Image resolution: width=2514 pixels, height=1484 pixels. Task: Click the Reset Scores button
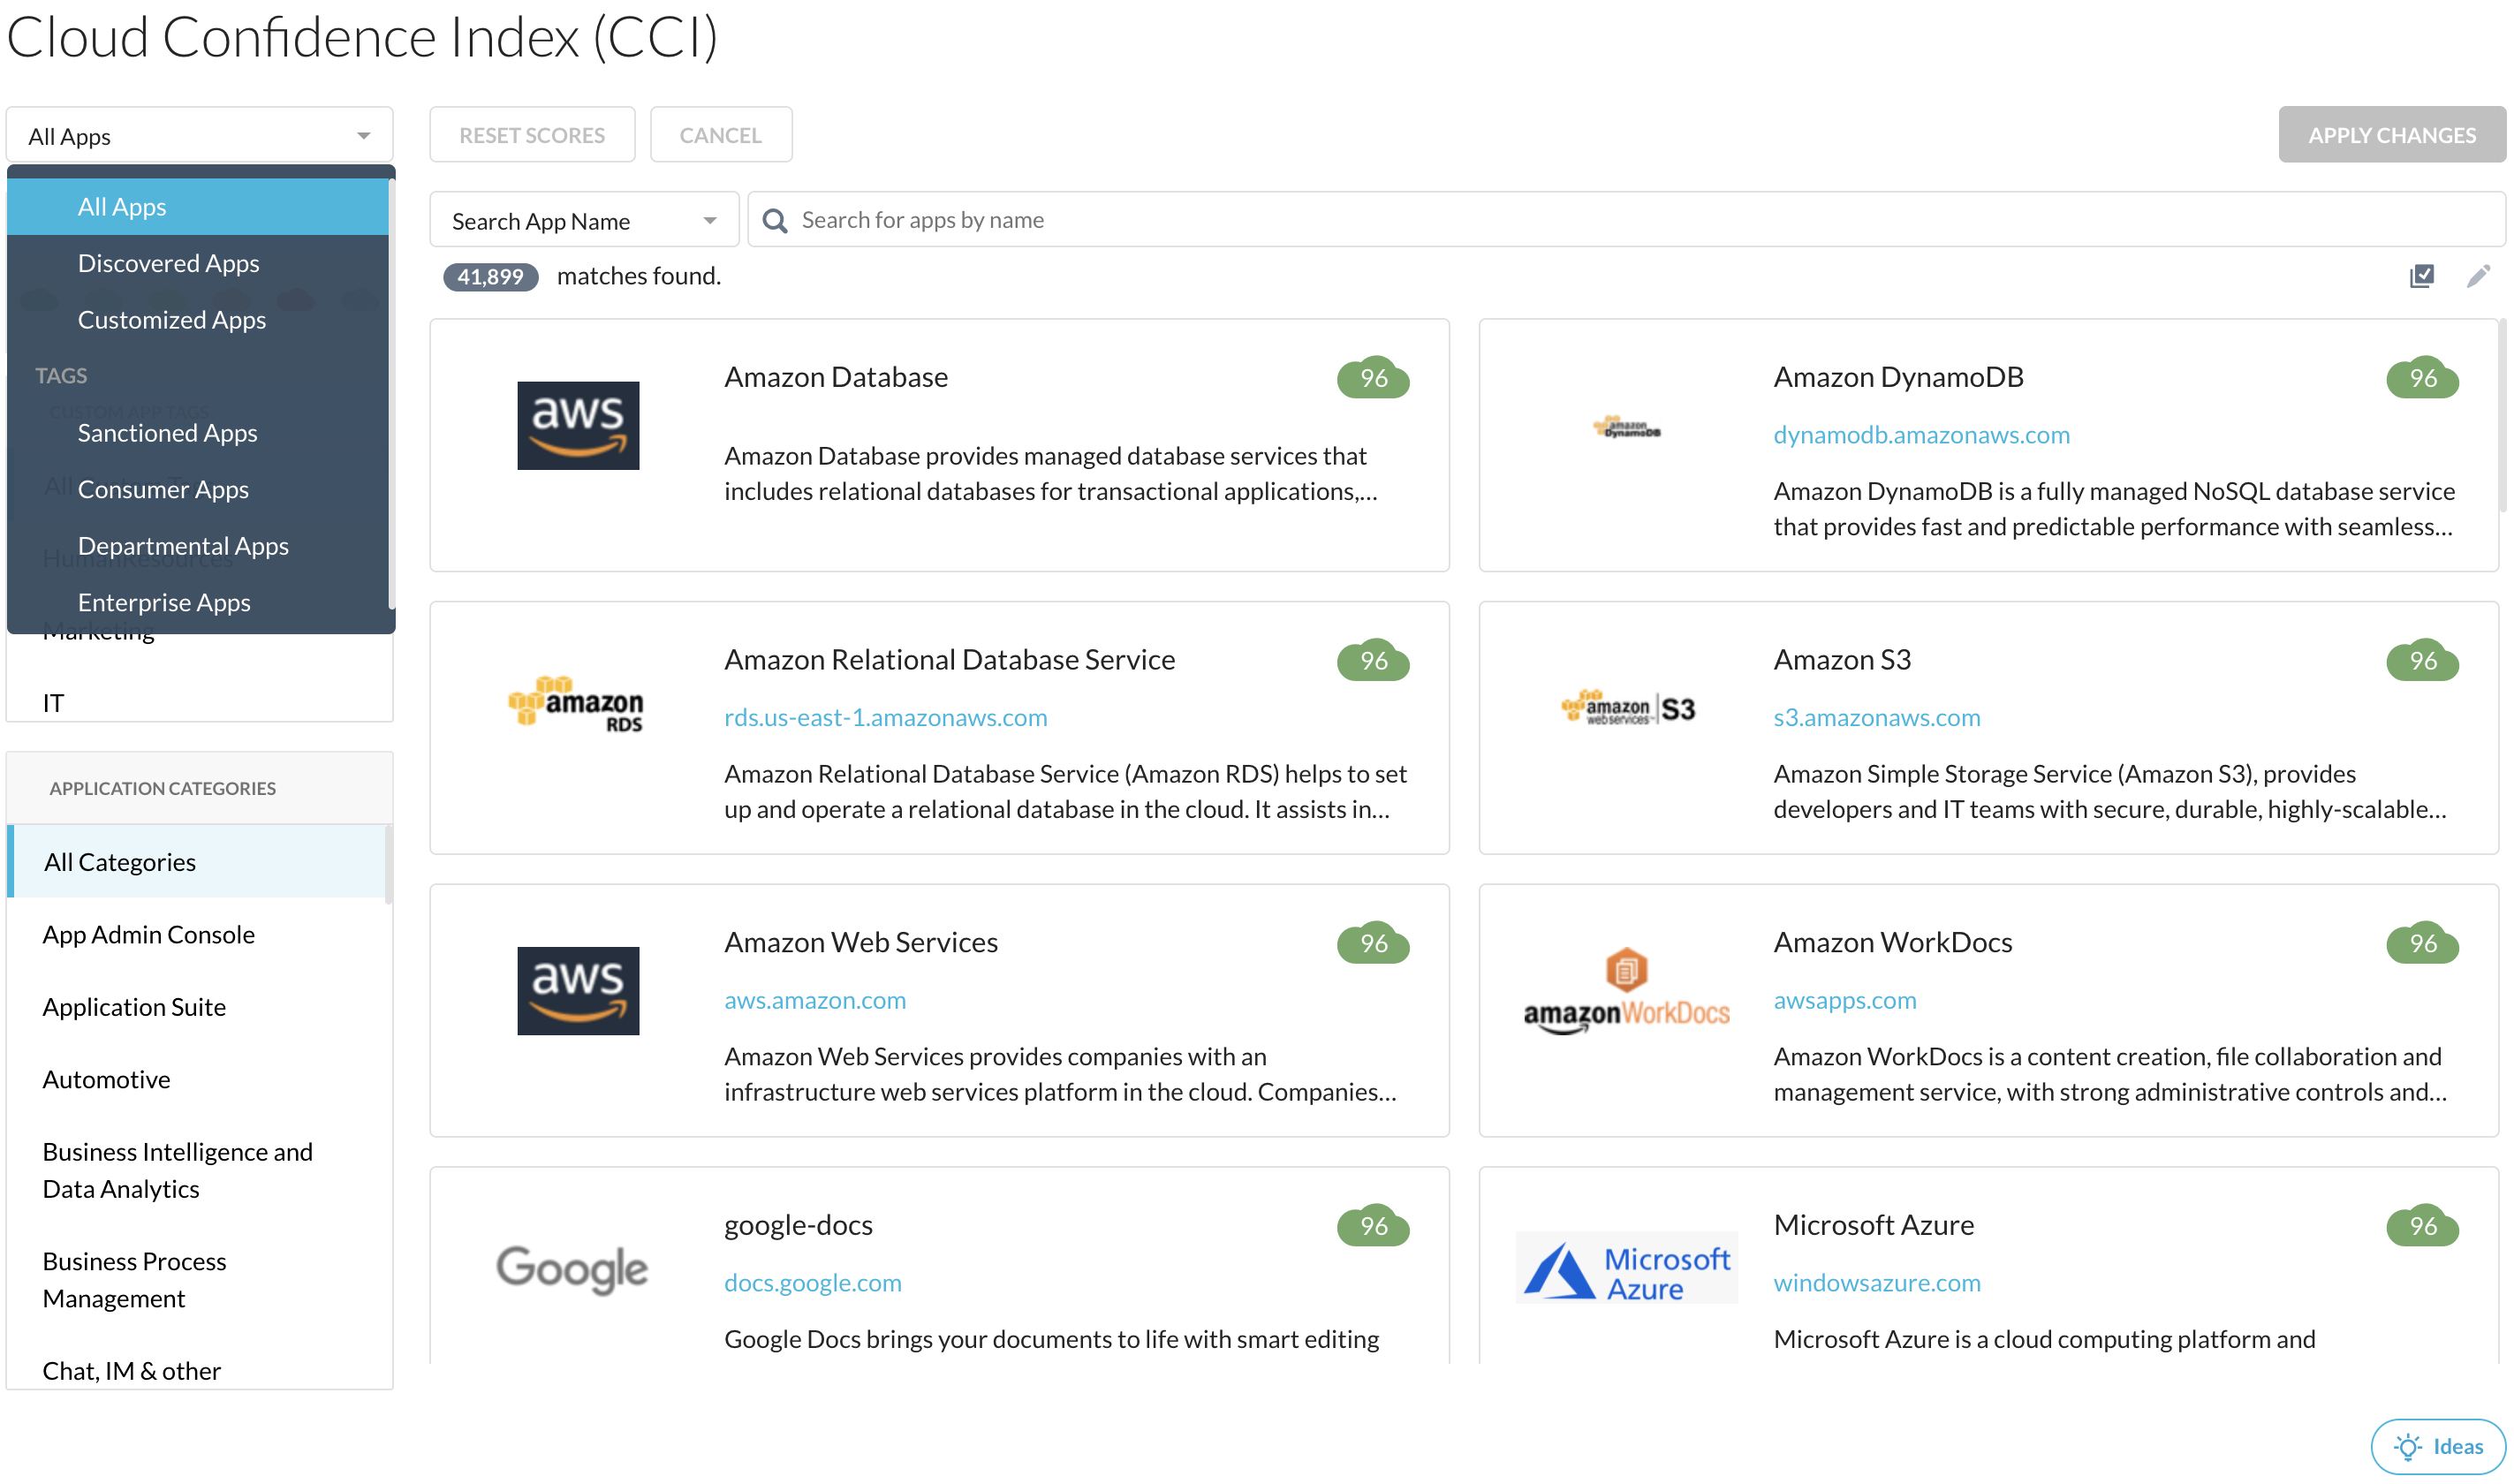(532, 135)
